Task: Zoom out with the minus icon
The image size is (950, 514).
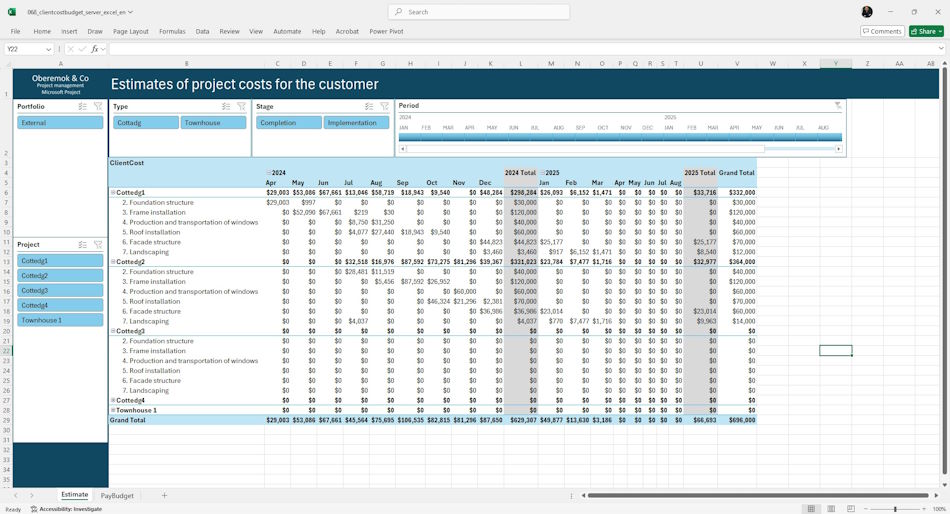Action: pos(866,509)
